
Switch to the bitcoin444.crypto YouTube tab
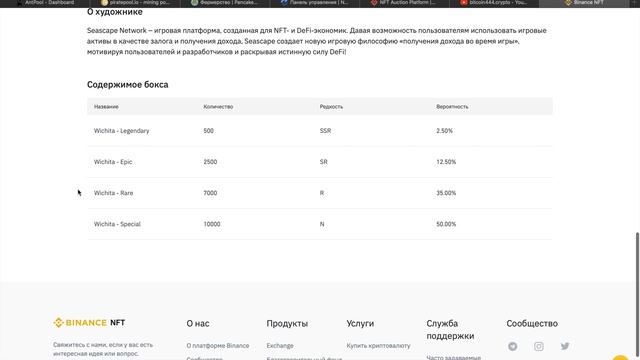tap(494, 3)
